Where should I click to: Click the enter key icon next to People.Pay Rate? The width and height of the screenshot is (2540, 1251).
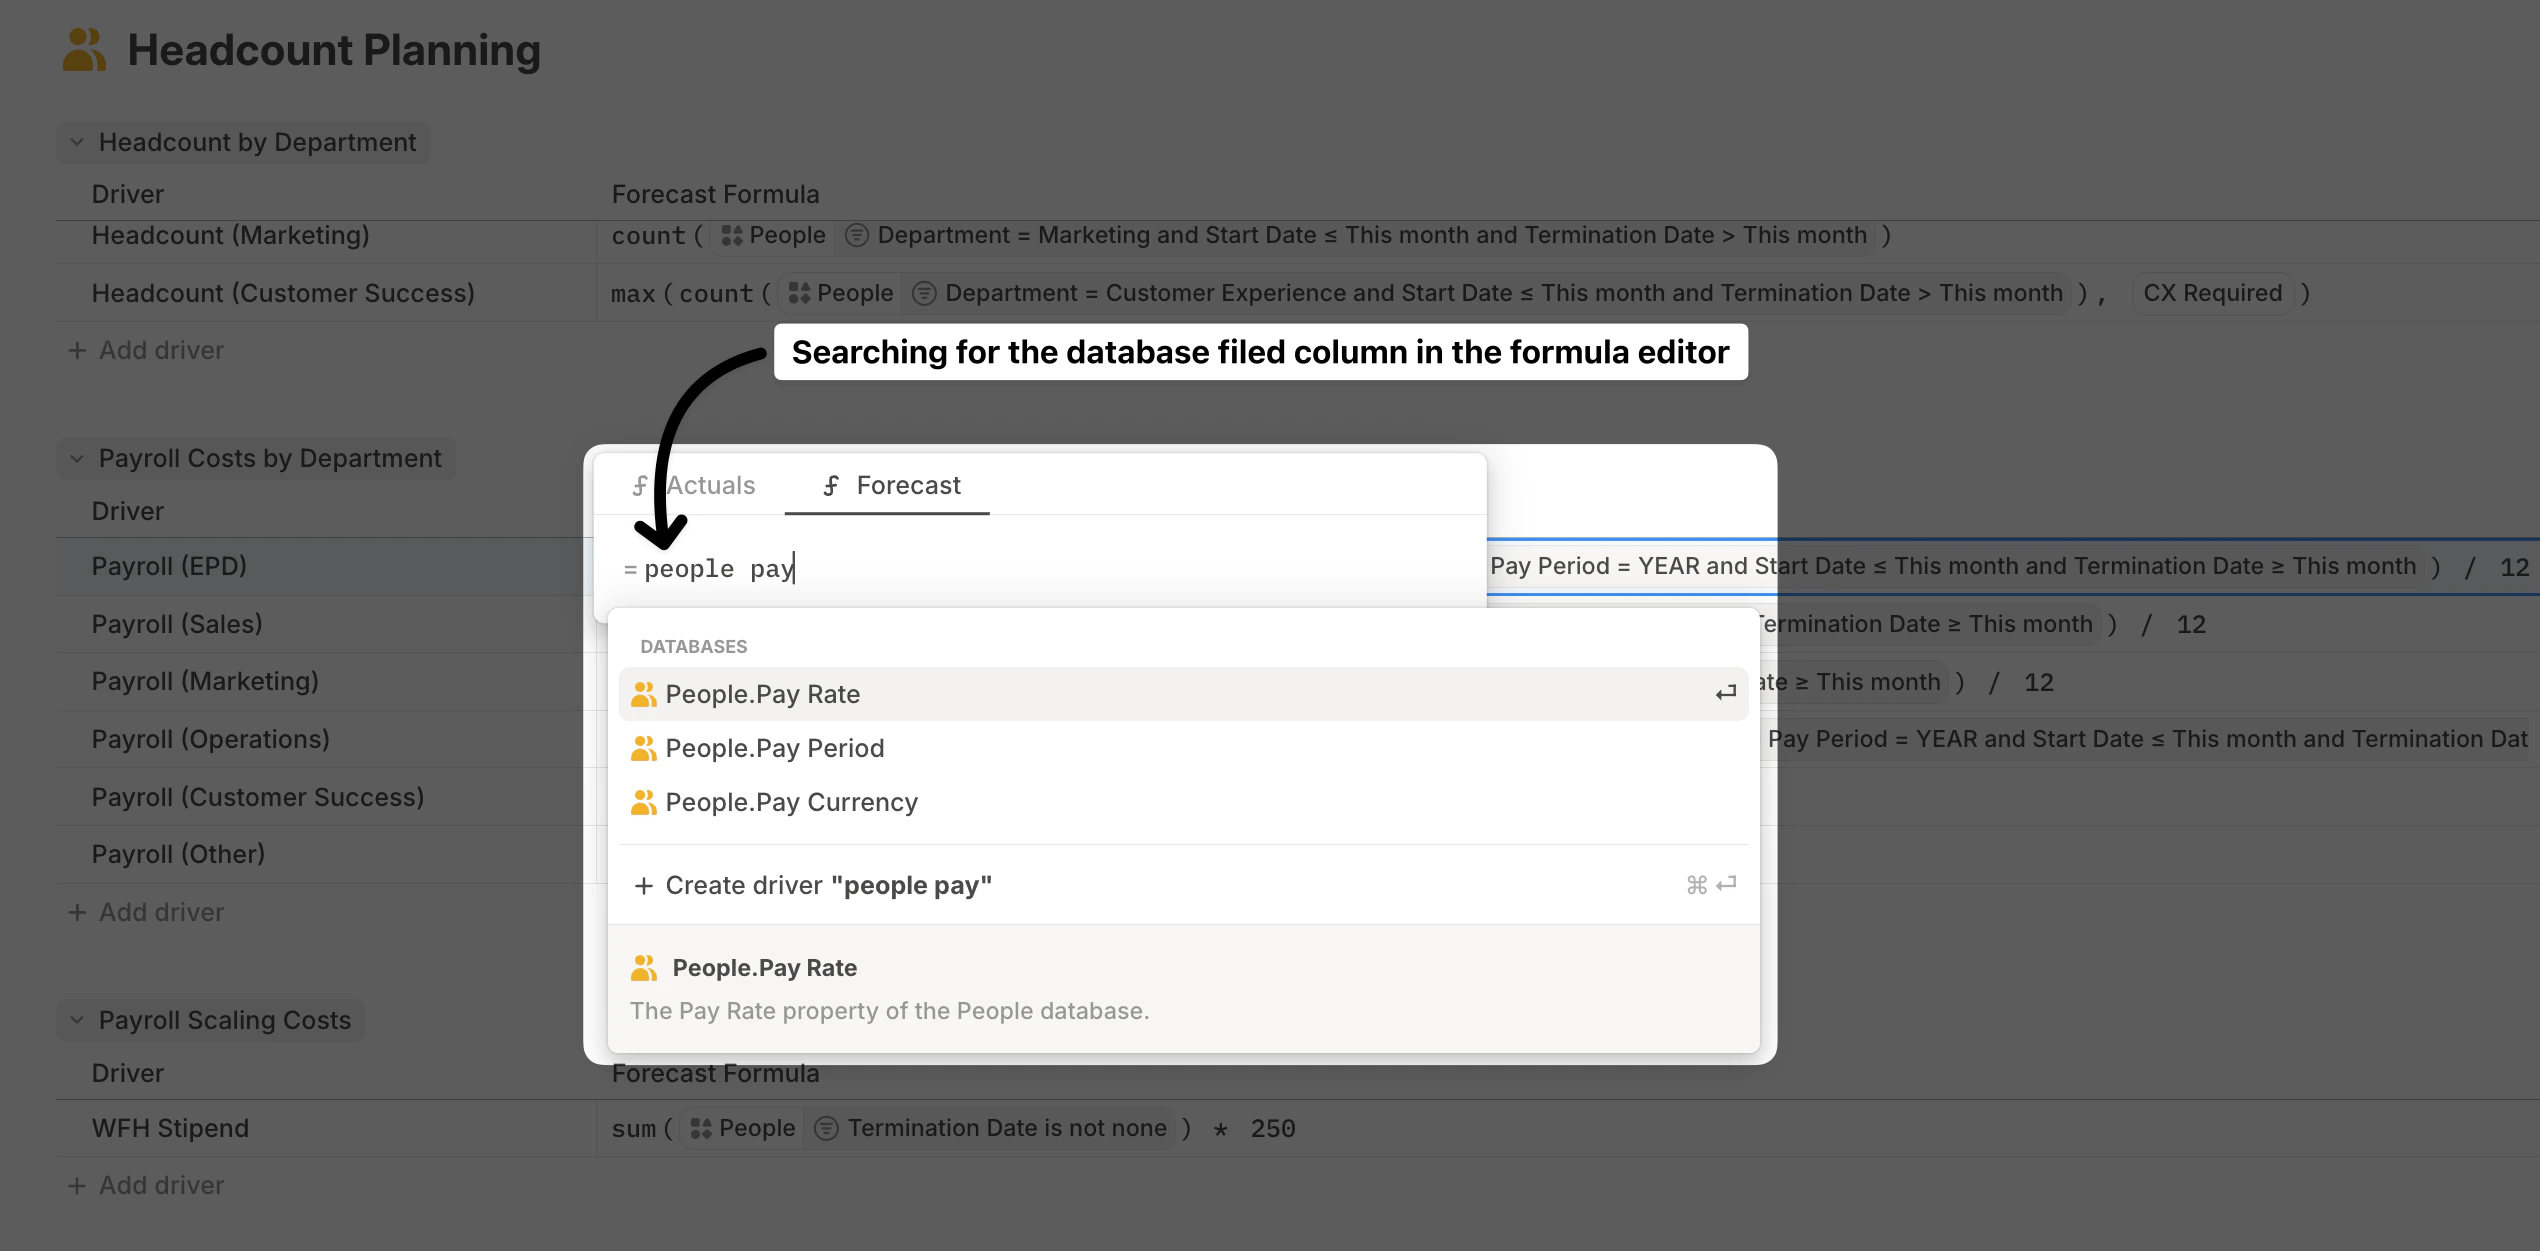(1724, 693)
